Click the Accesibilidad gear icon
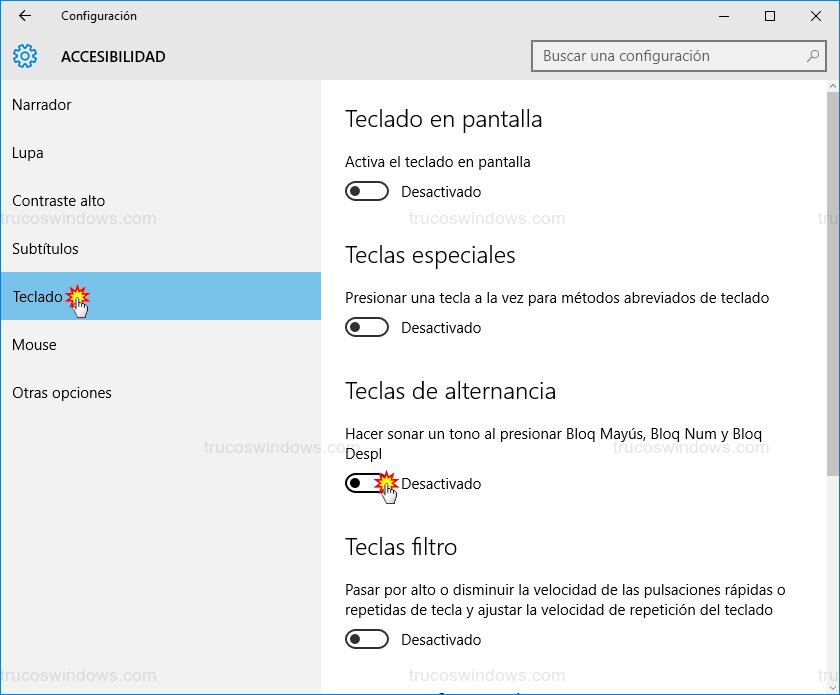Image resolution: width=840 pixels, height=695 pixels. point(25,56)
